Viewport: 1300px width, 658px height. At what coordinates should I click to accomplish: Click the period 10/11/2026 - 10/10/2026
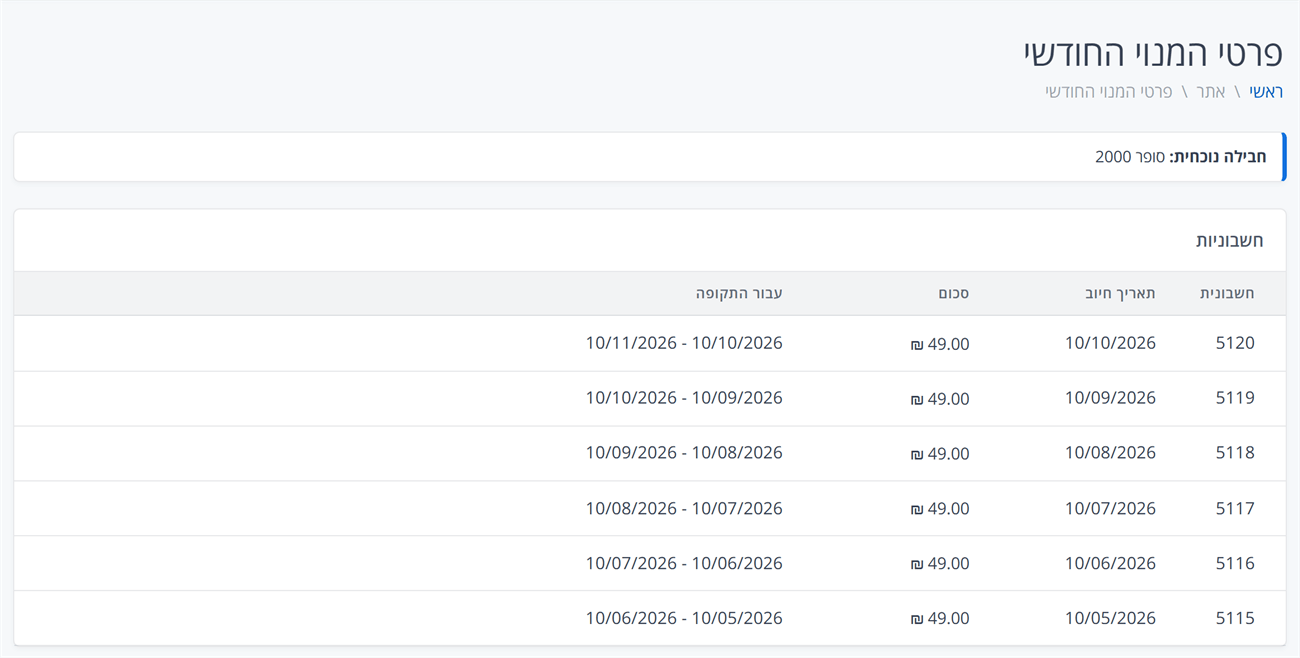pos(684,343)
